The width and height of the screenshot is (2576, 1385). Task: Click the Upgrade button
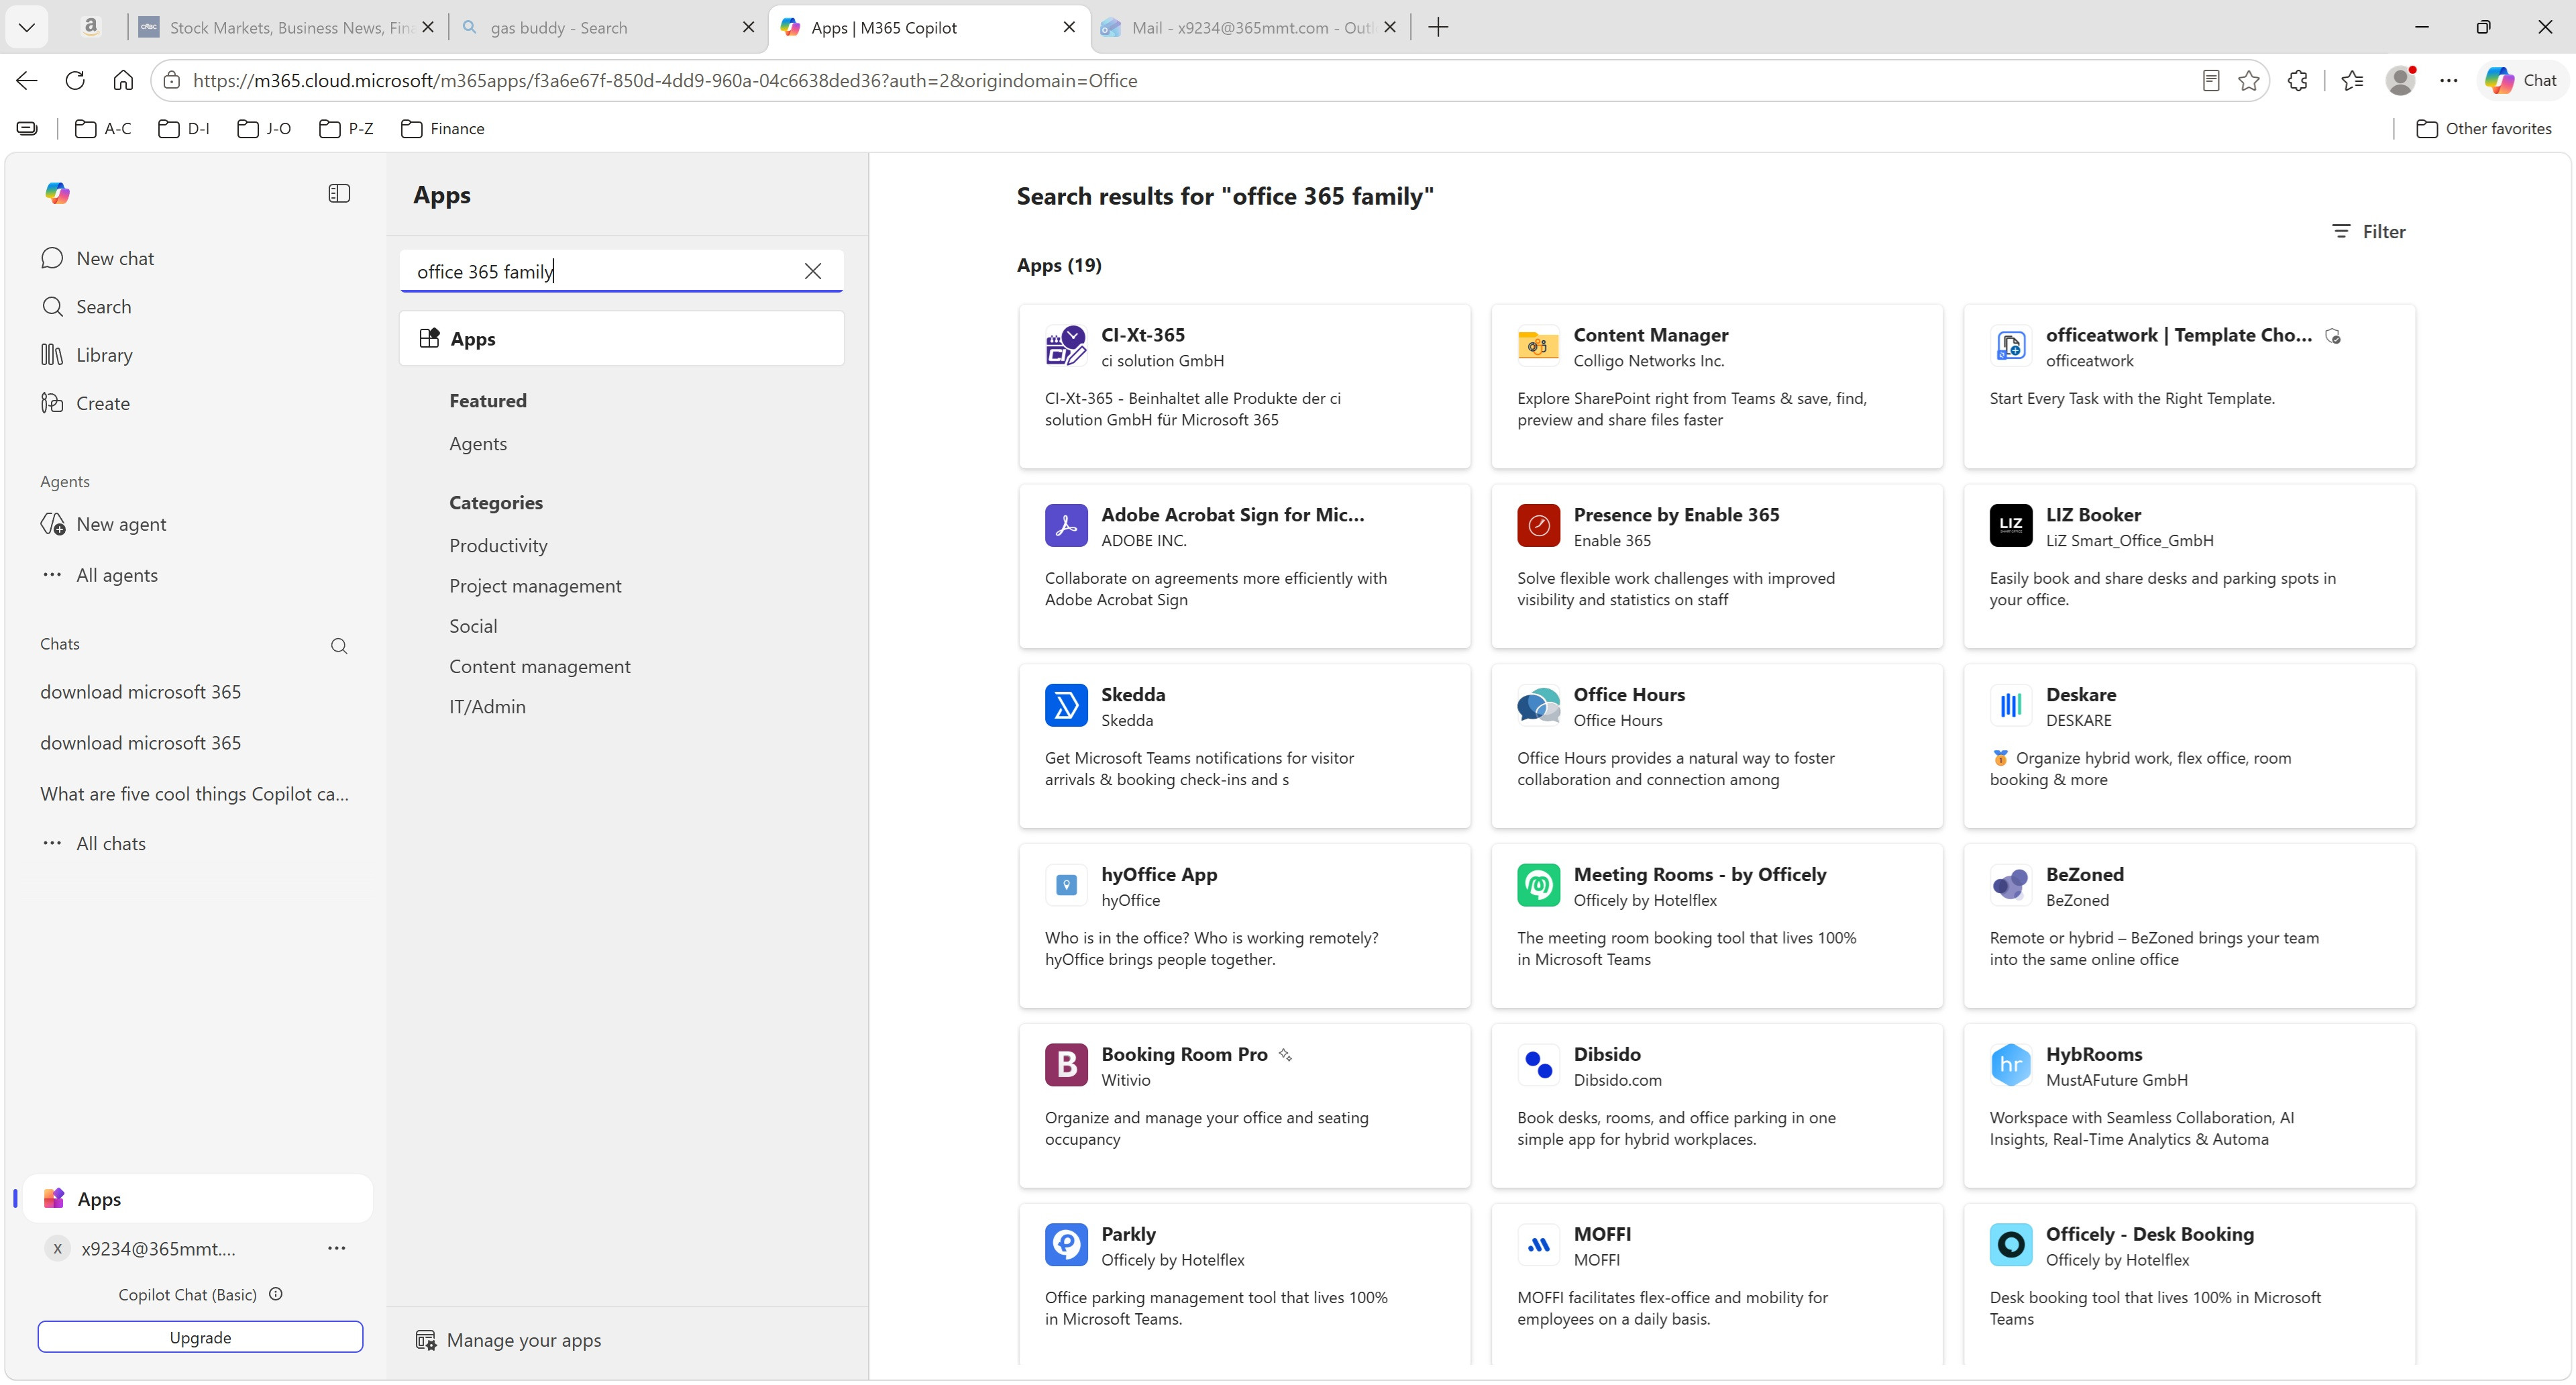200,1337
